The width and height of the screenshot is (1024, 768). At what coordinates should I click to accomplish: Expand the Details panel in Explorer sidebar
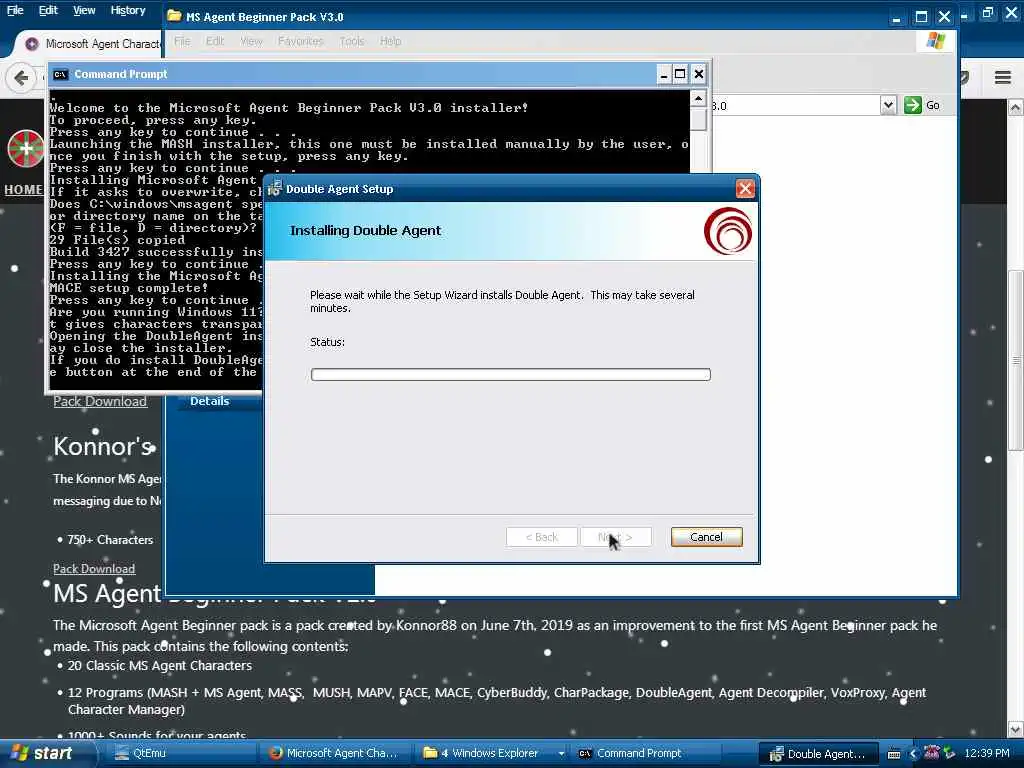[x=210, y=401]
